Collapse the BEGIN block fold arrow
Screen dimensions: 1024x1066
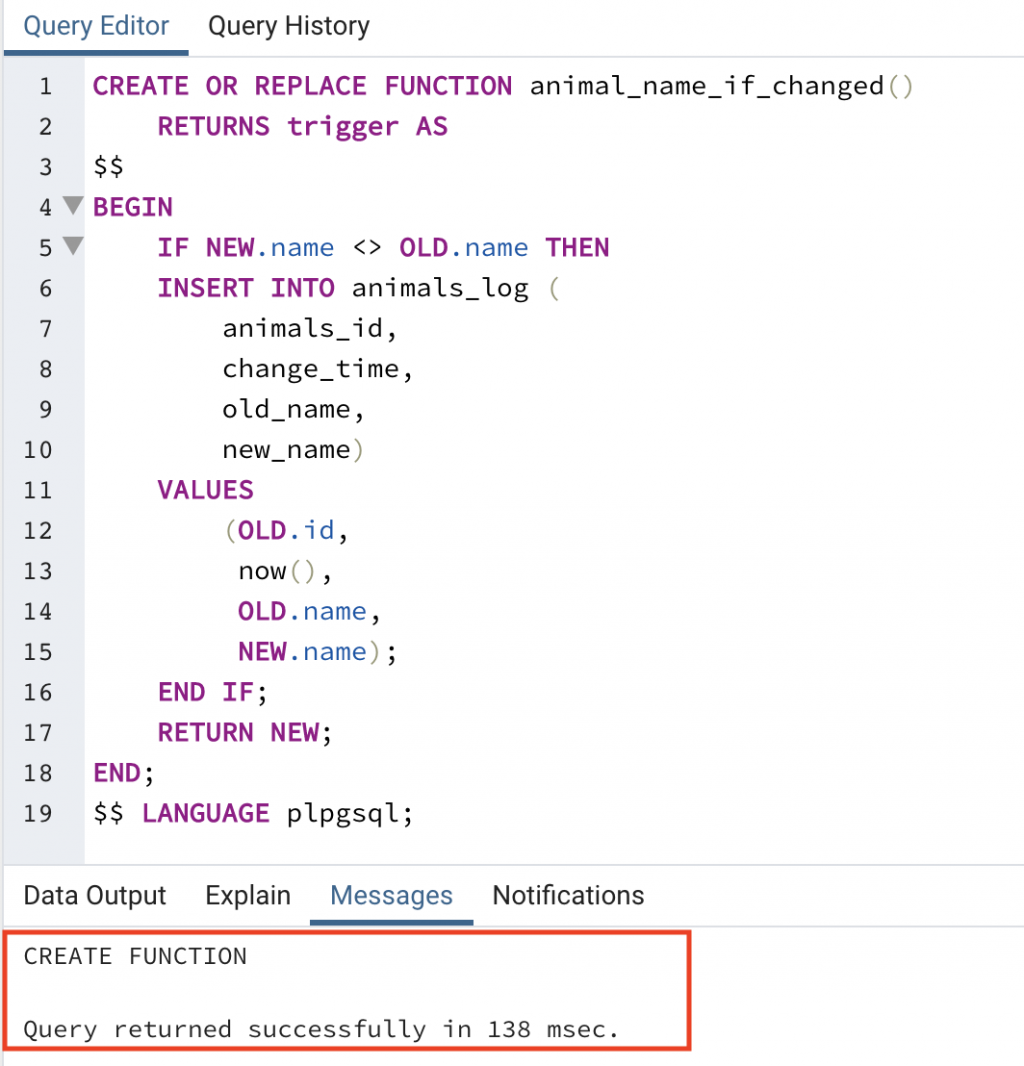pyautogui.click(x=73, y=205)
